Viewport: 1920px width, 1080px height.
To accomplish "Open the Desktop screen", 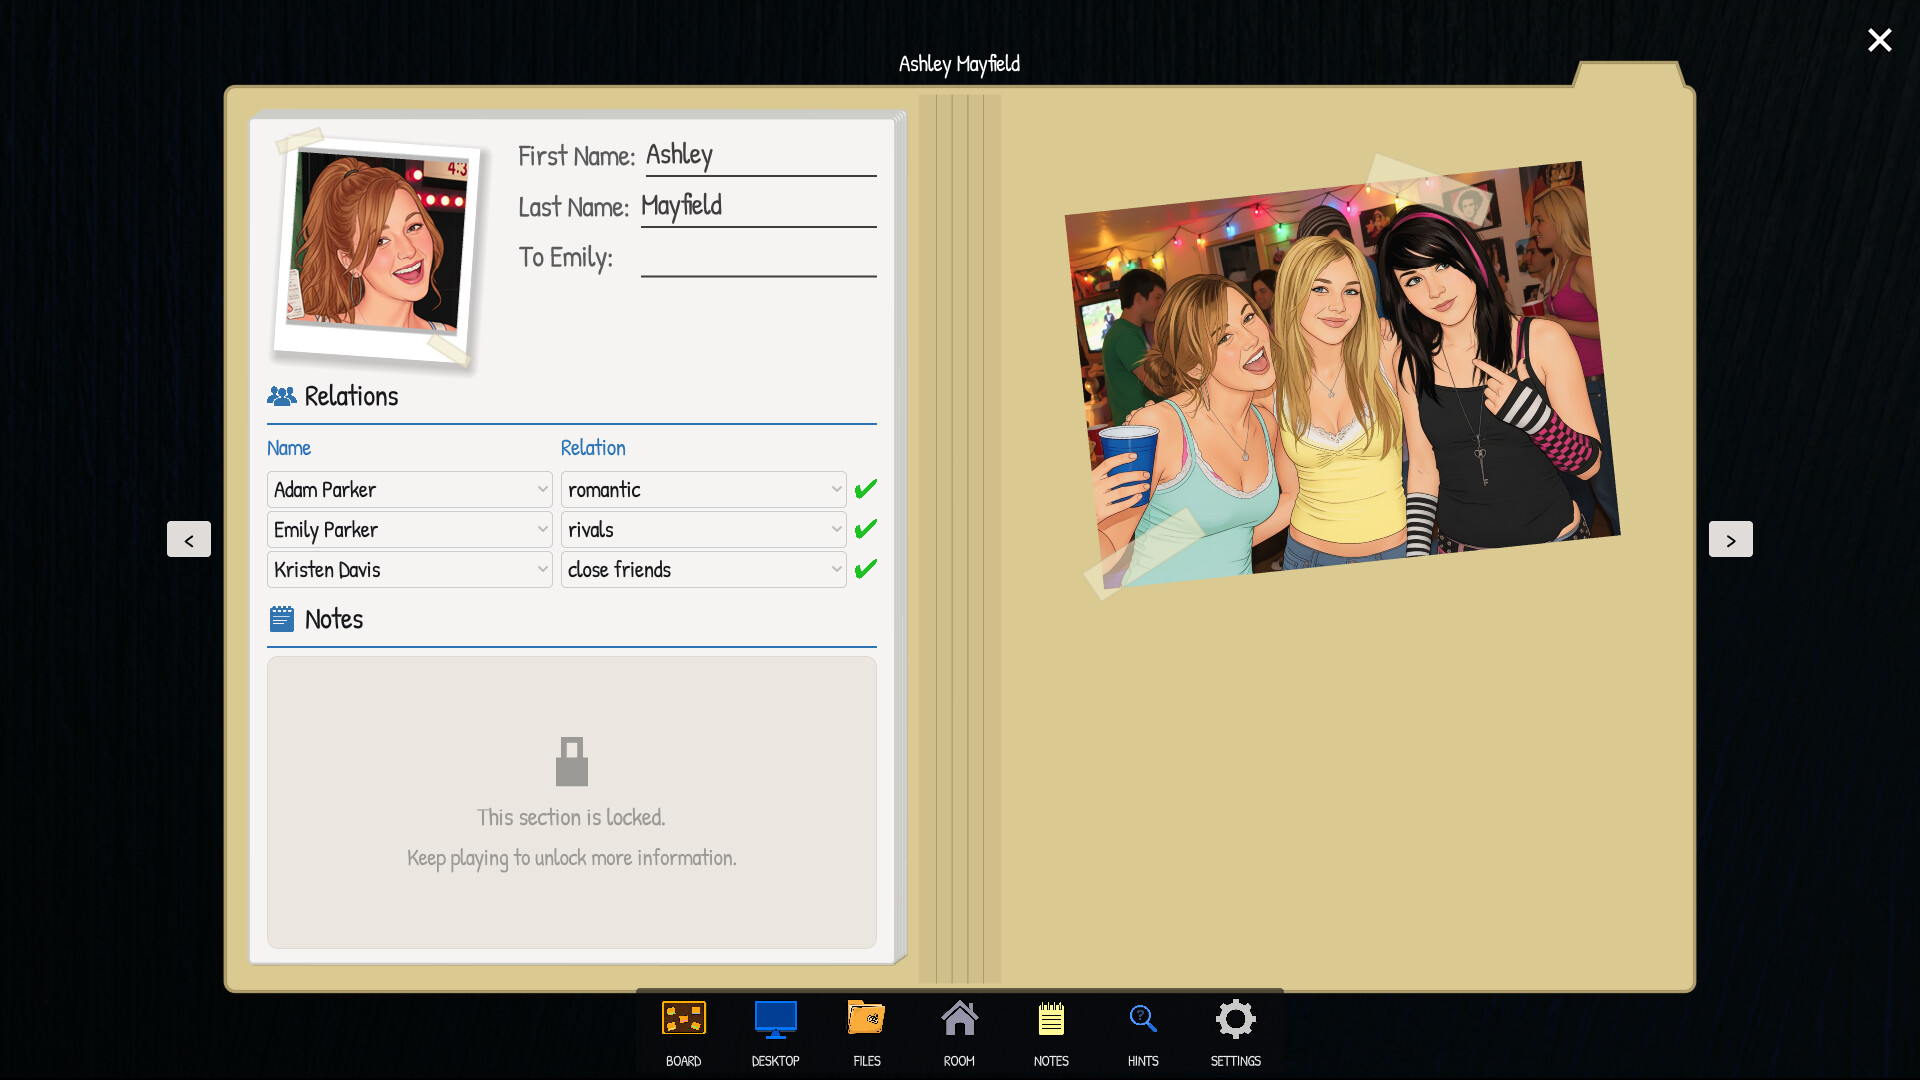I will click(775, 1033).
